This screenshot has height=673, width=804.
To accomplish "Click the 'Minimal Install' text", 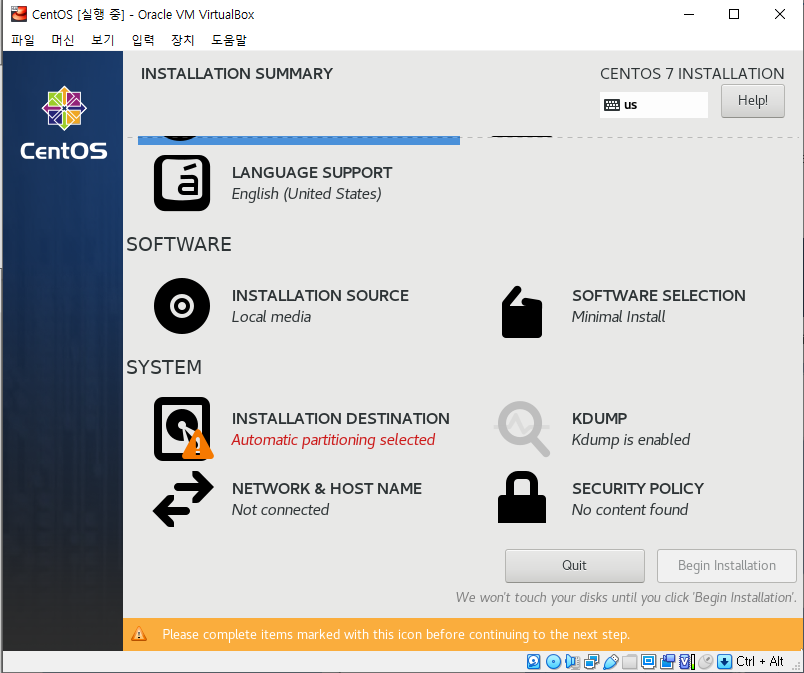I will 618,317.
